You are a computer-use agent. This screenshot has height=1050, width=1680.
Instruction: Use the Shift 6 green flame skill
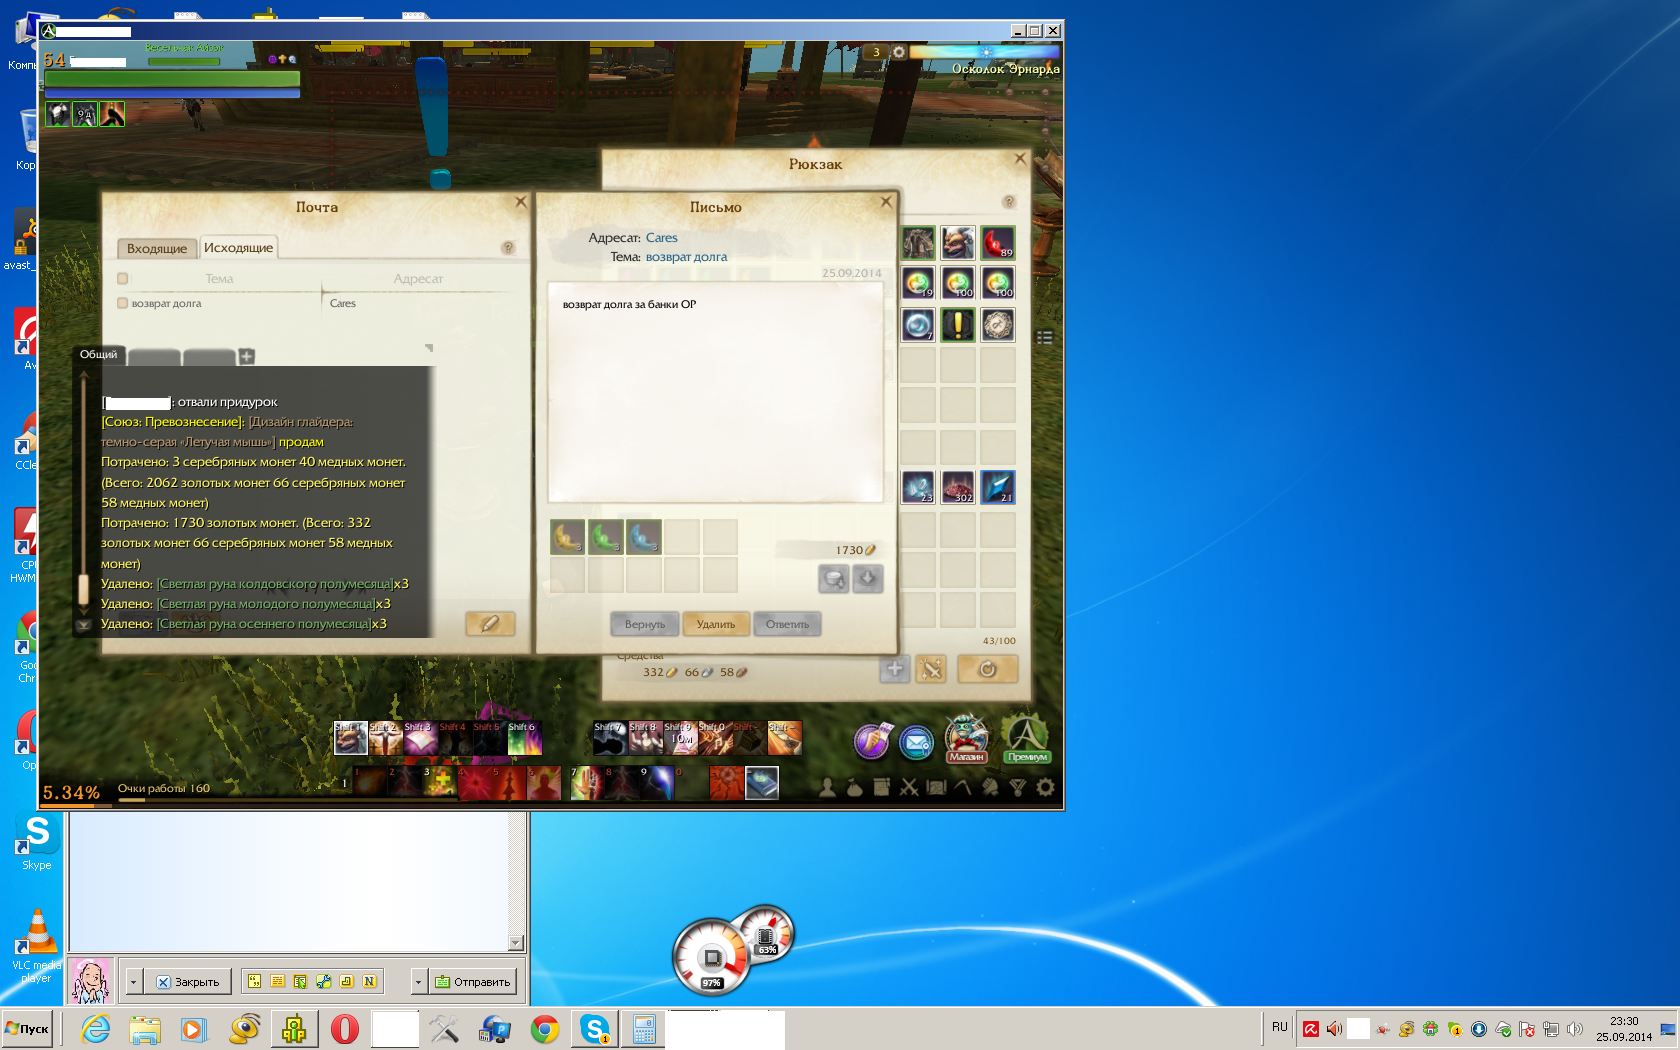tap(524, 738)
